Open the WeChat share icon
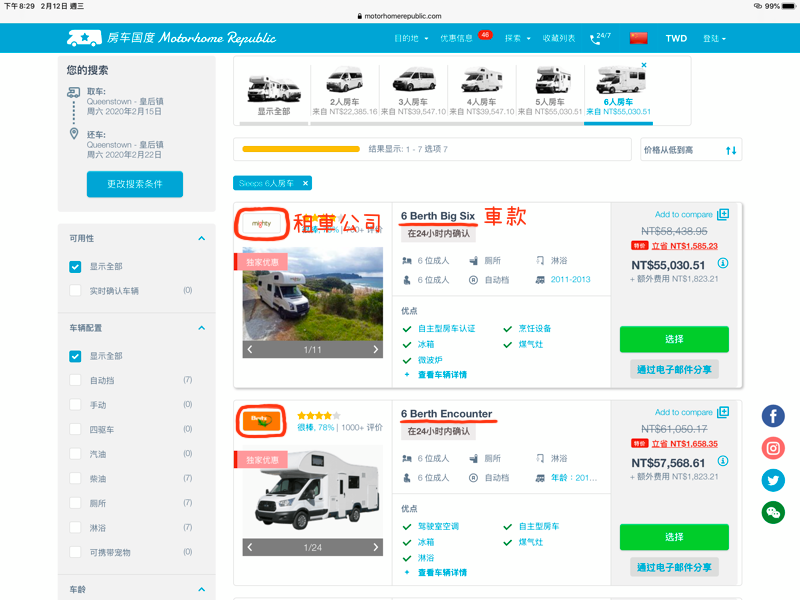Image resolution: width=800 pixels, height=600 pixels. coord(773,512)
